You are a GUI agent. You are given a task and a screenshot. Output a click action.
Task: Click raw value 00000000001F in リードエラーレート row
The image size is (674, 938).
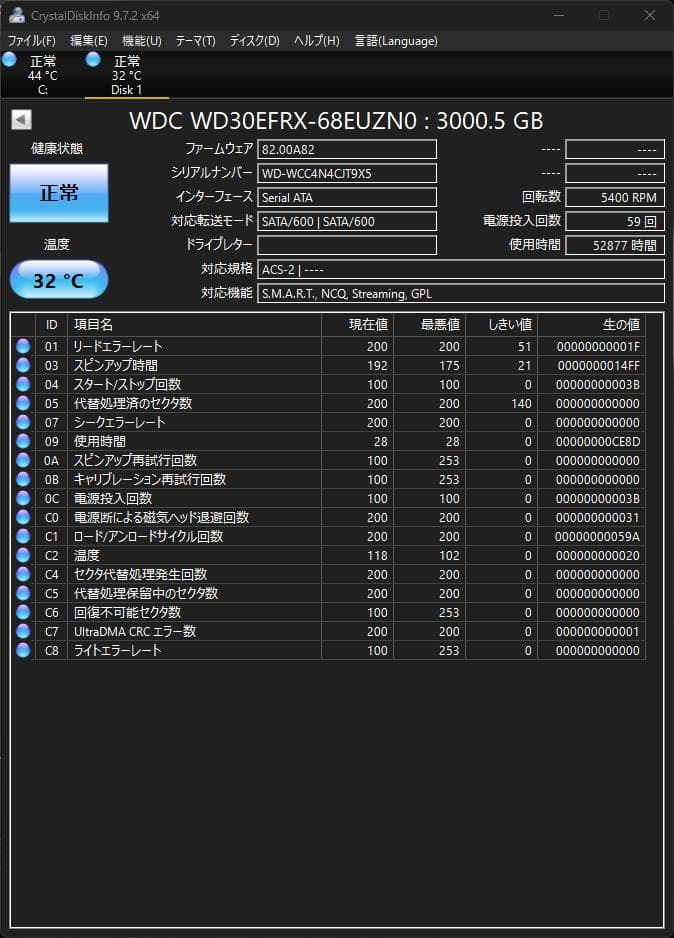click(598, 346)
